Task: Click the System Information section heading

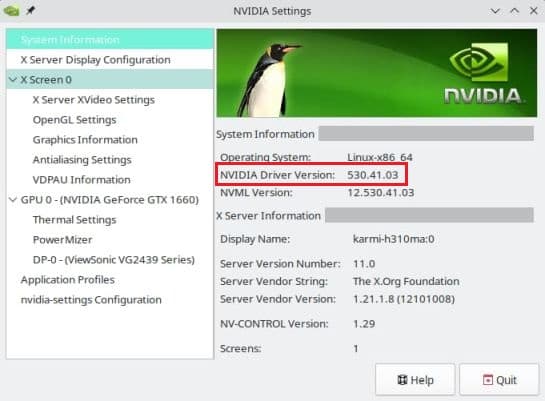Action: pos(265,134)
